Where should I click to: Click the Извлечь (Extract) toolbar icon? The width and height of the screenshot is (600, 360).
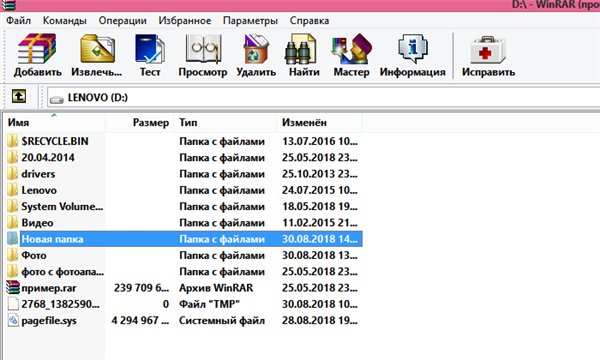[x=97, y=49]
